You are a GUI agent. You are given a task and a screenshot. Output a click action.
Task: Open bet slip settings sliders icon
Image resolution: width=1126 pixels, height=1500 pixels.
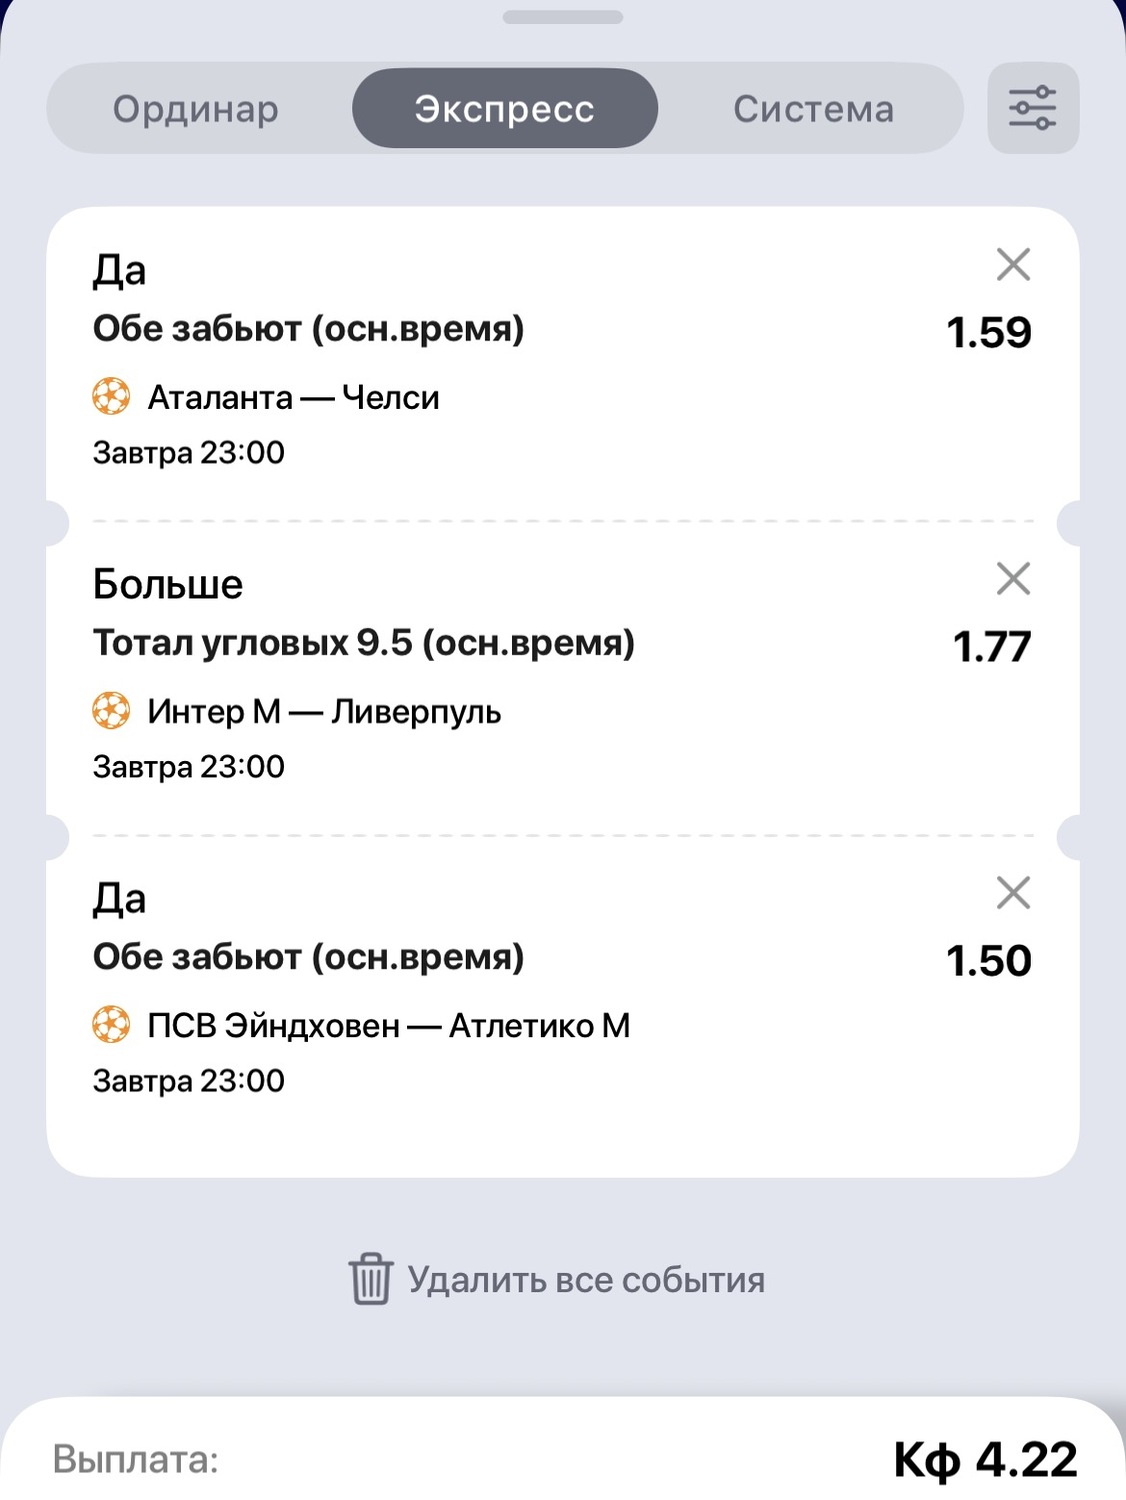[1032, 108]
